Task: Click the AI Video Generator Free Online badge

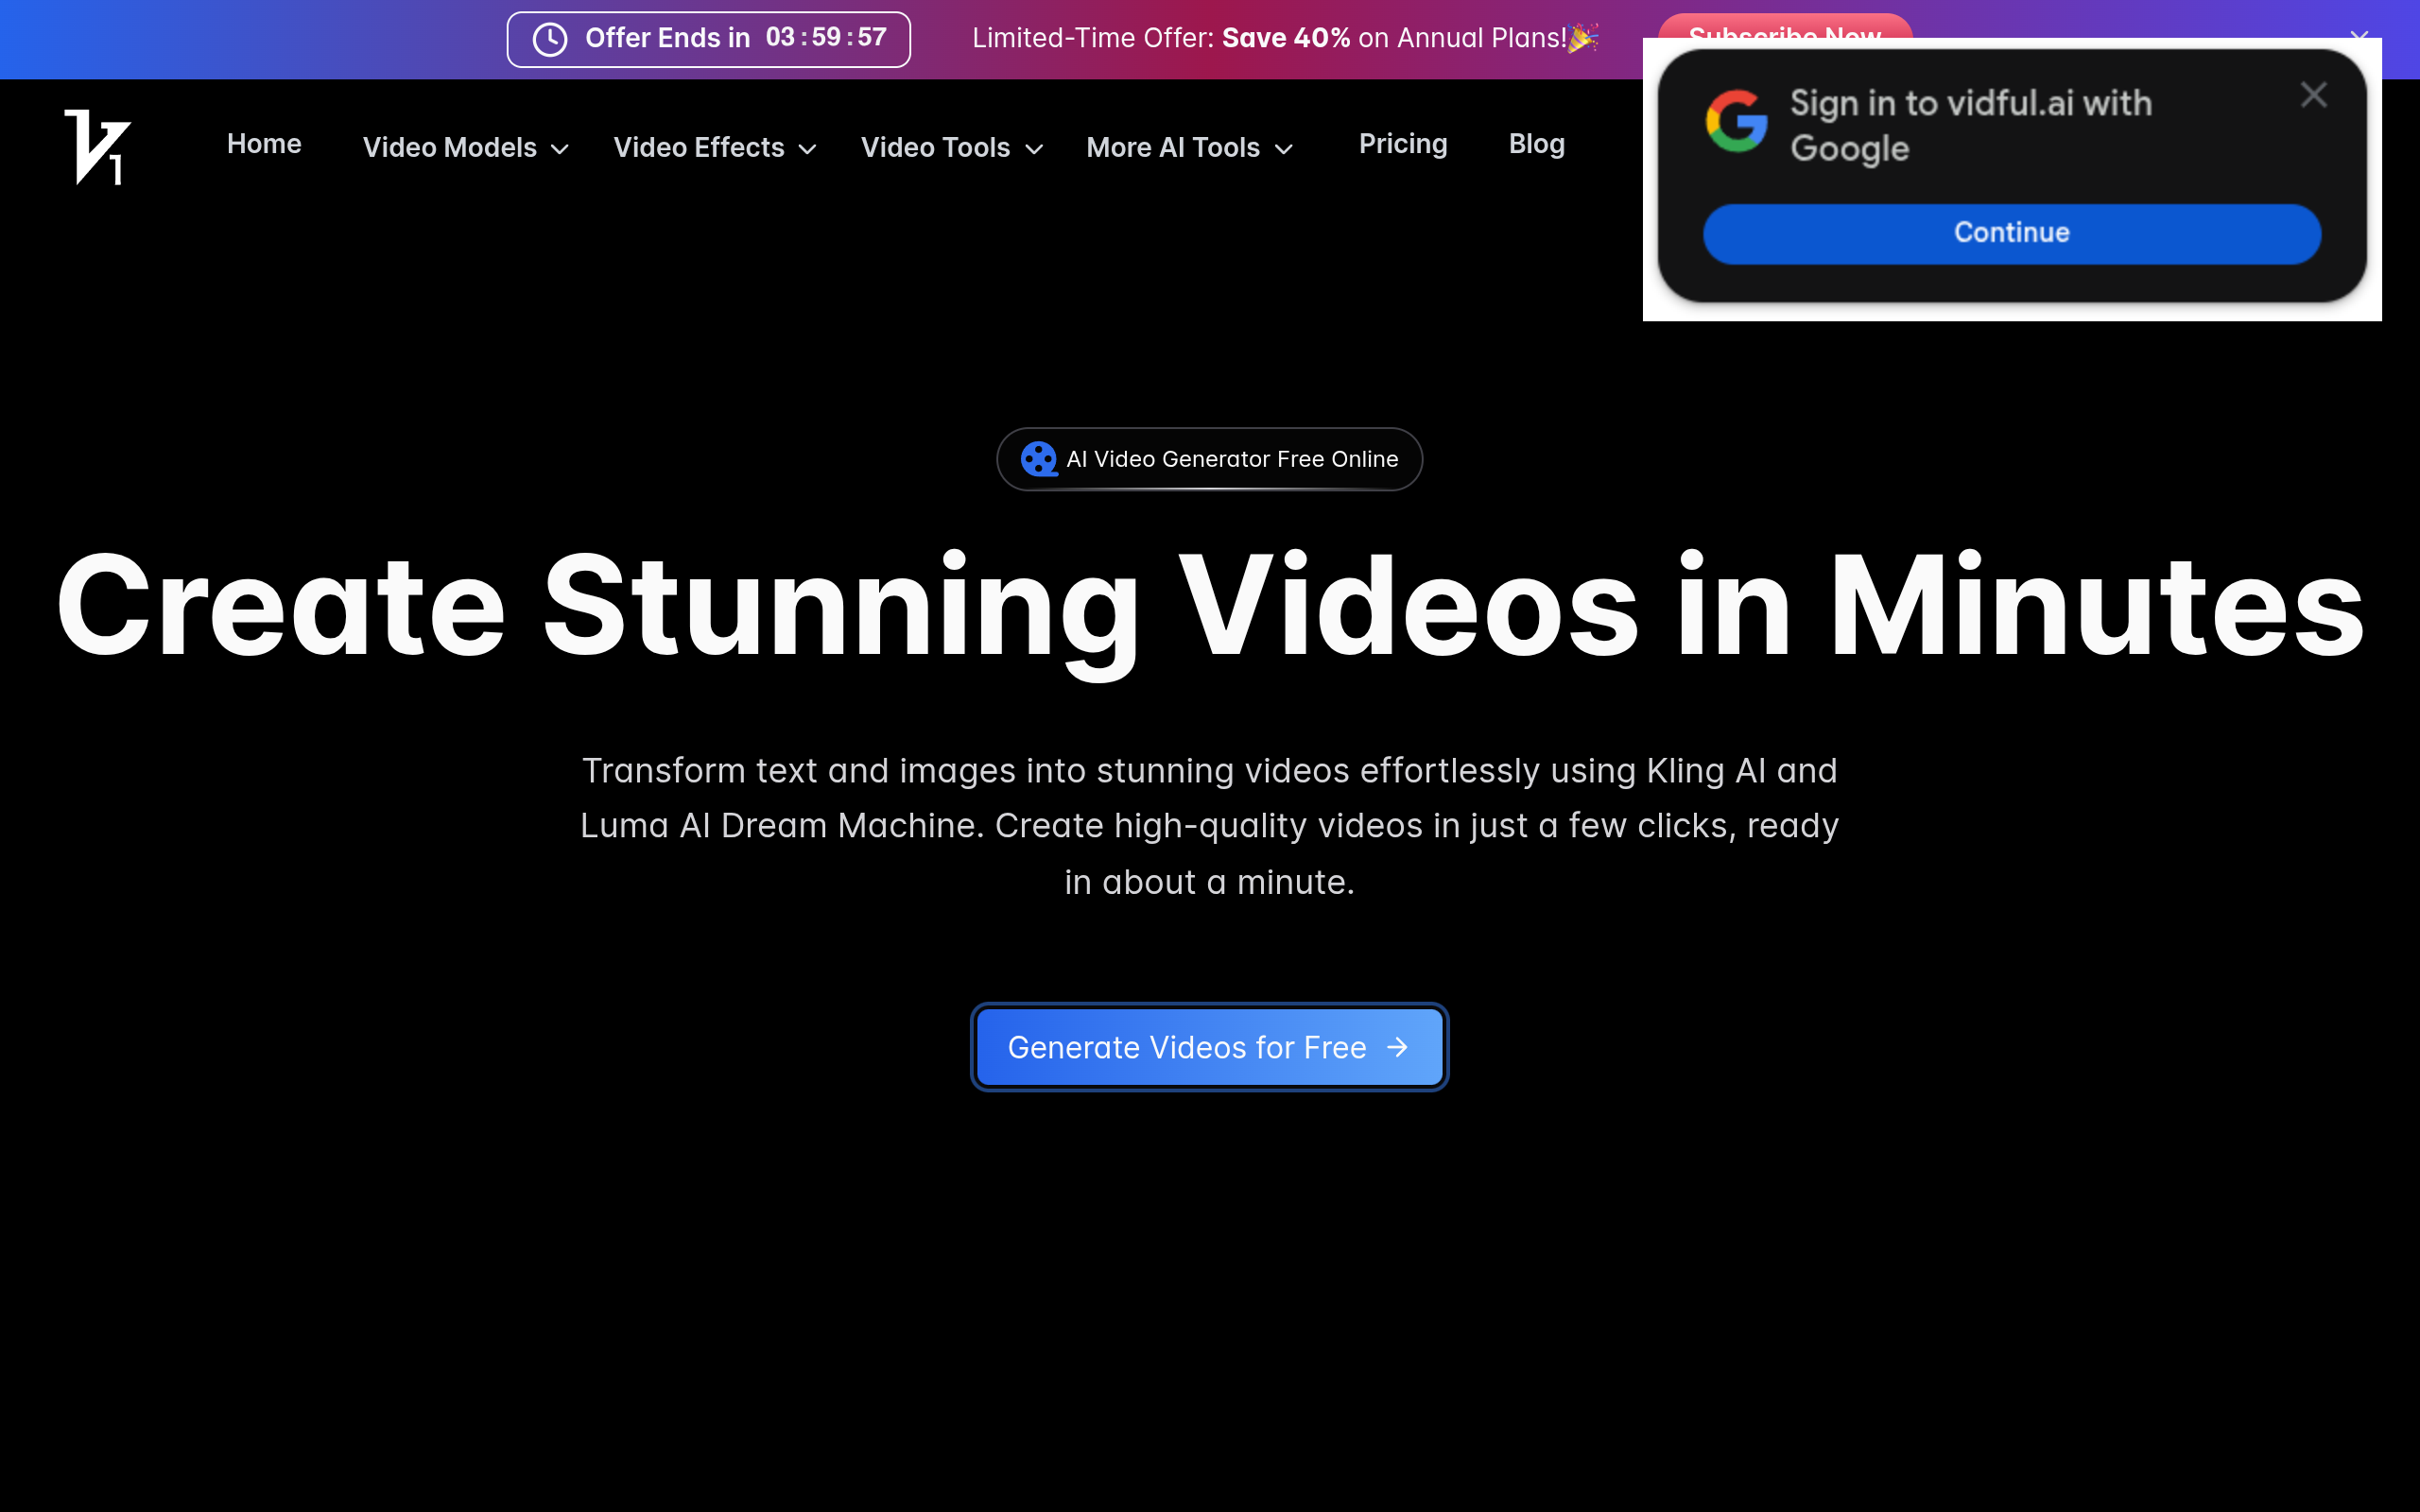Action: [x=1209, y=459]
